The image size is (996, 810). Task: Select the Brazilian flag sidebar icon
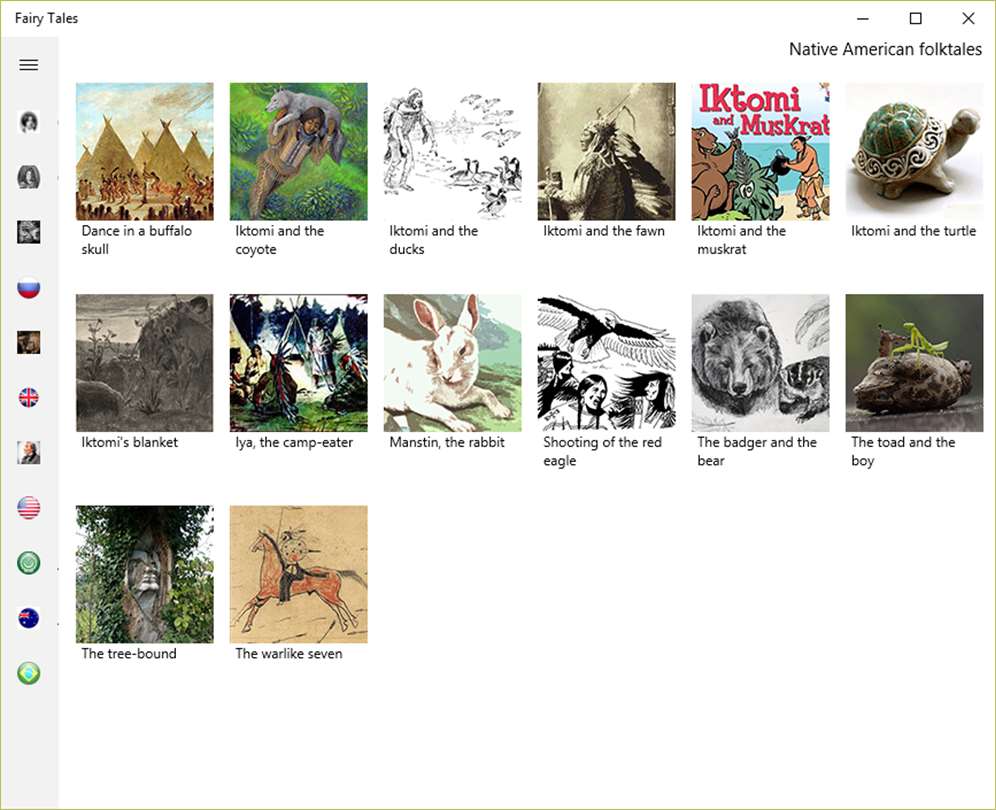tap(29, 673)
